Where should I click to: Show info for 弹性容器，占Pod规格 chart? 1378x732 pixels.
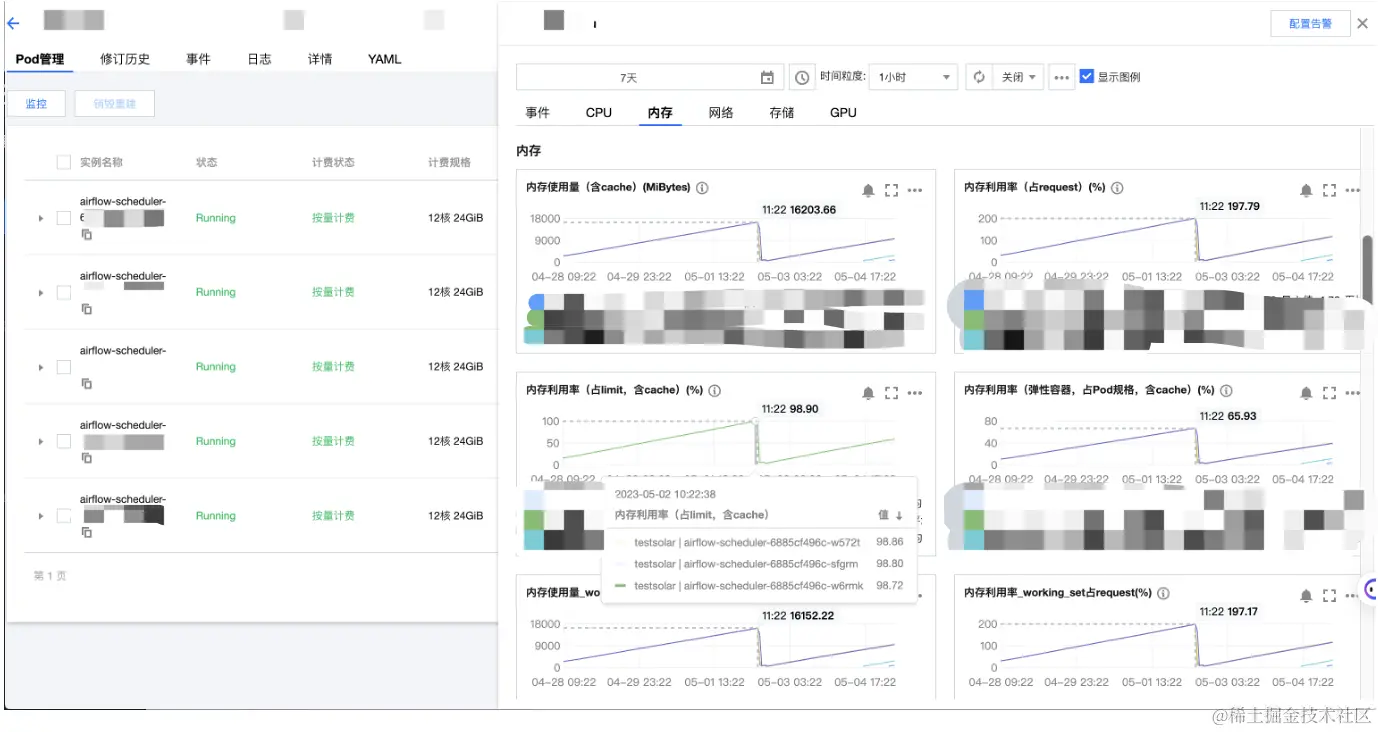tap(1226, 391)
